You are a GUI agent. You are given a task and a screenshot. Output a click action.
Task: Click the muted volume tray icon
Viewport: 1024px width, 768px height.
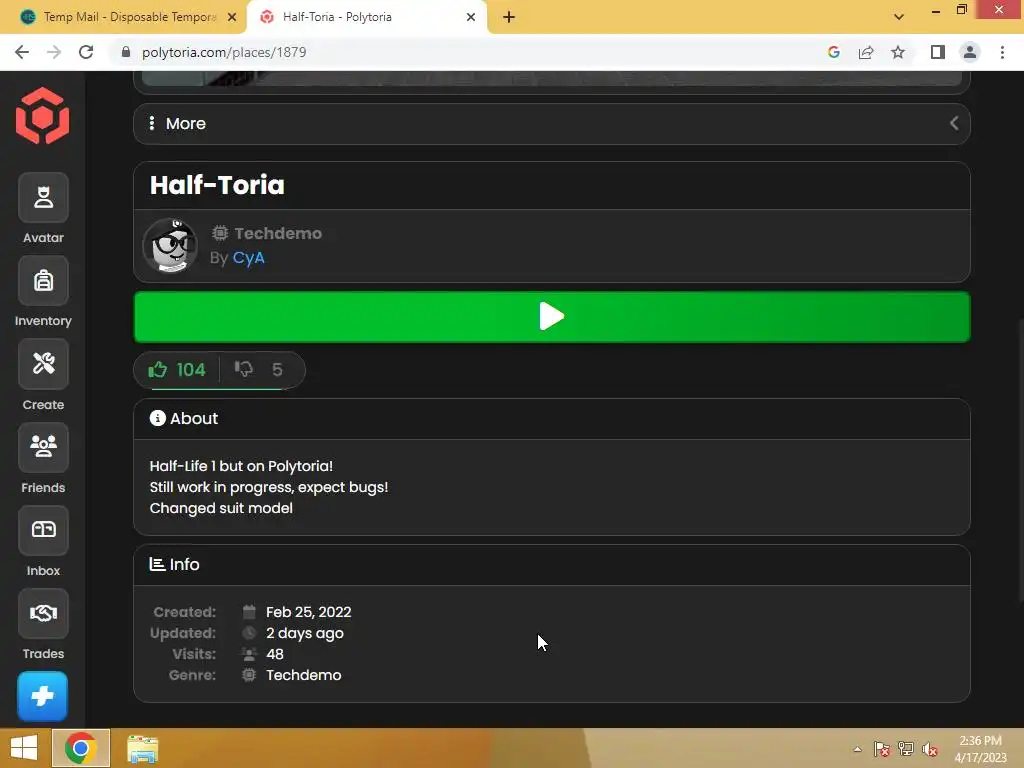[930, 749]
